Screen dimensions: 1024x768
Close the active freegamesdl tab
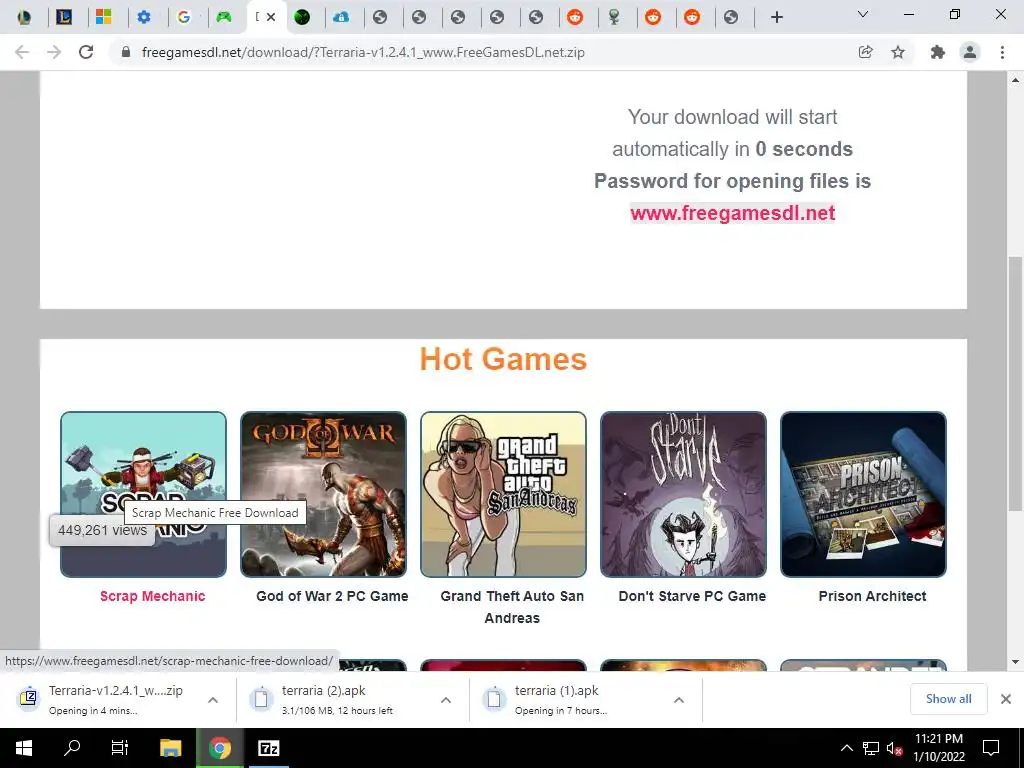click(x=272, y=17)
